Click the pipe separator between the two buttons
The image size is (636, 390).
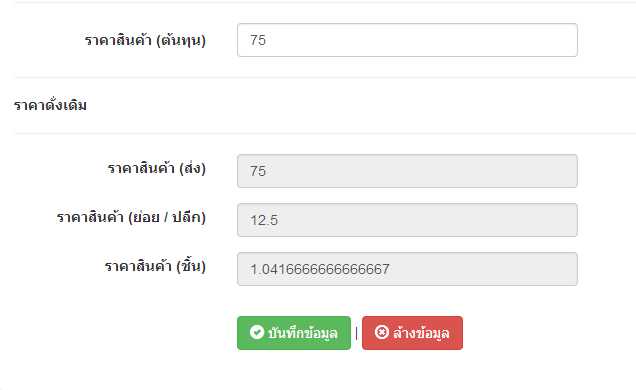tap(356, 333)
